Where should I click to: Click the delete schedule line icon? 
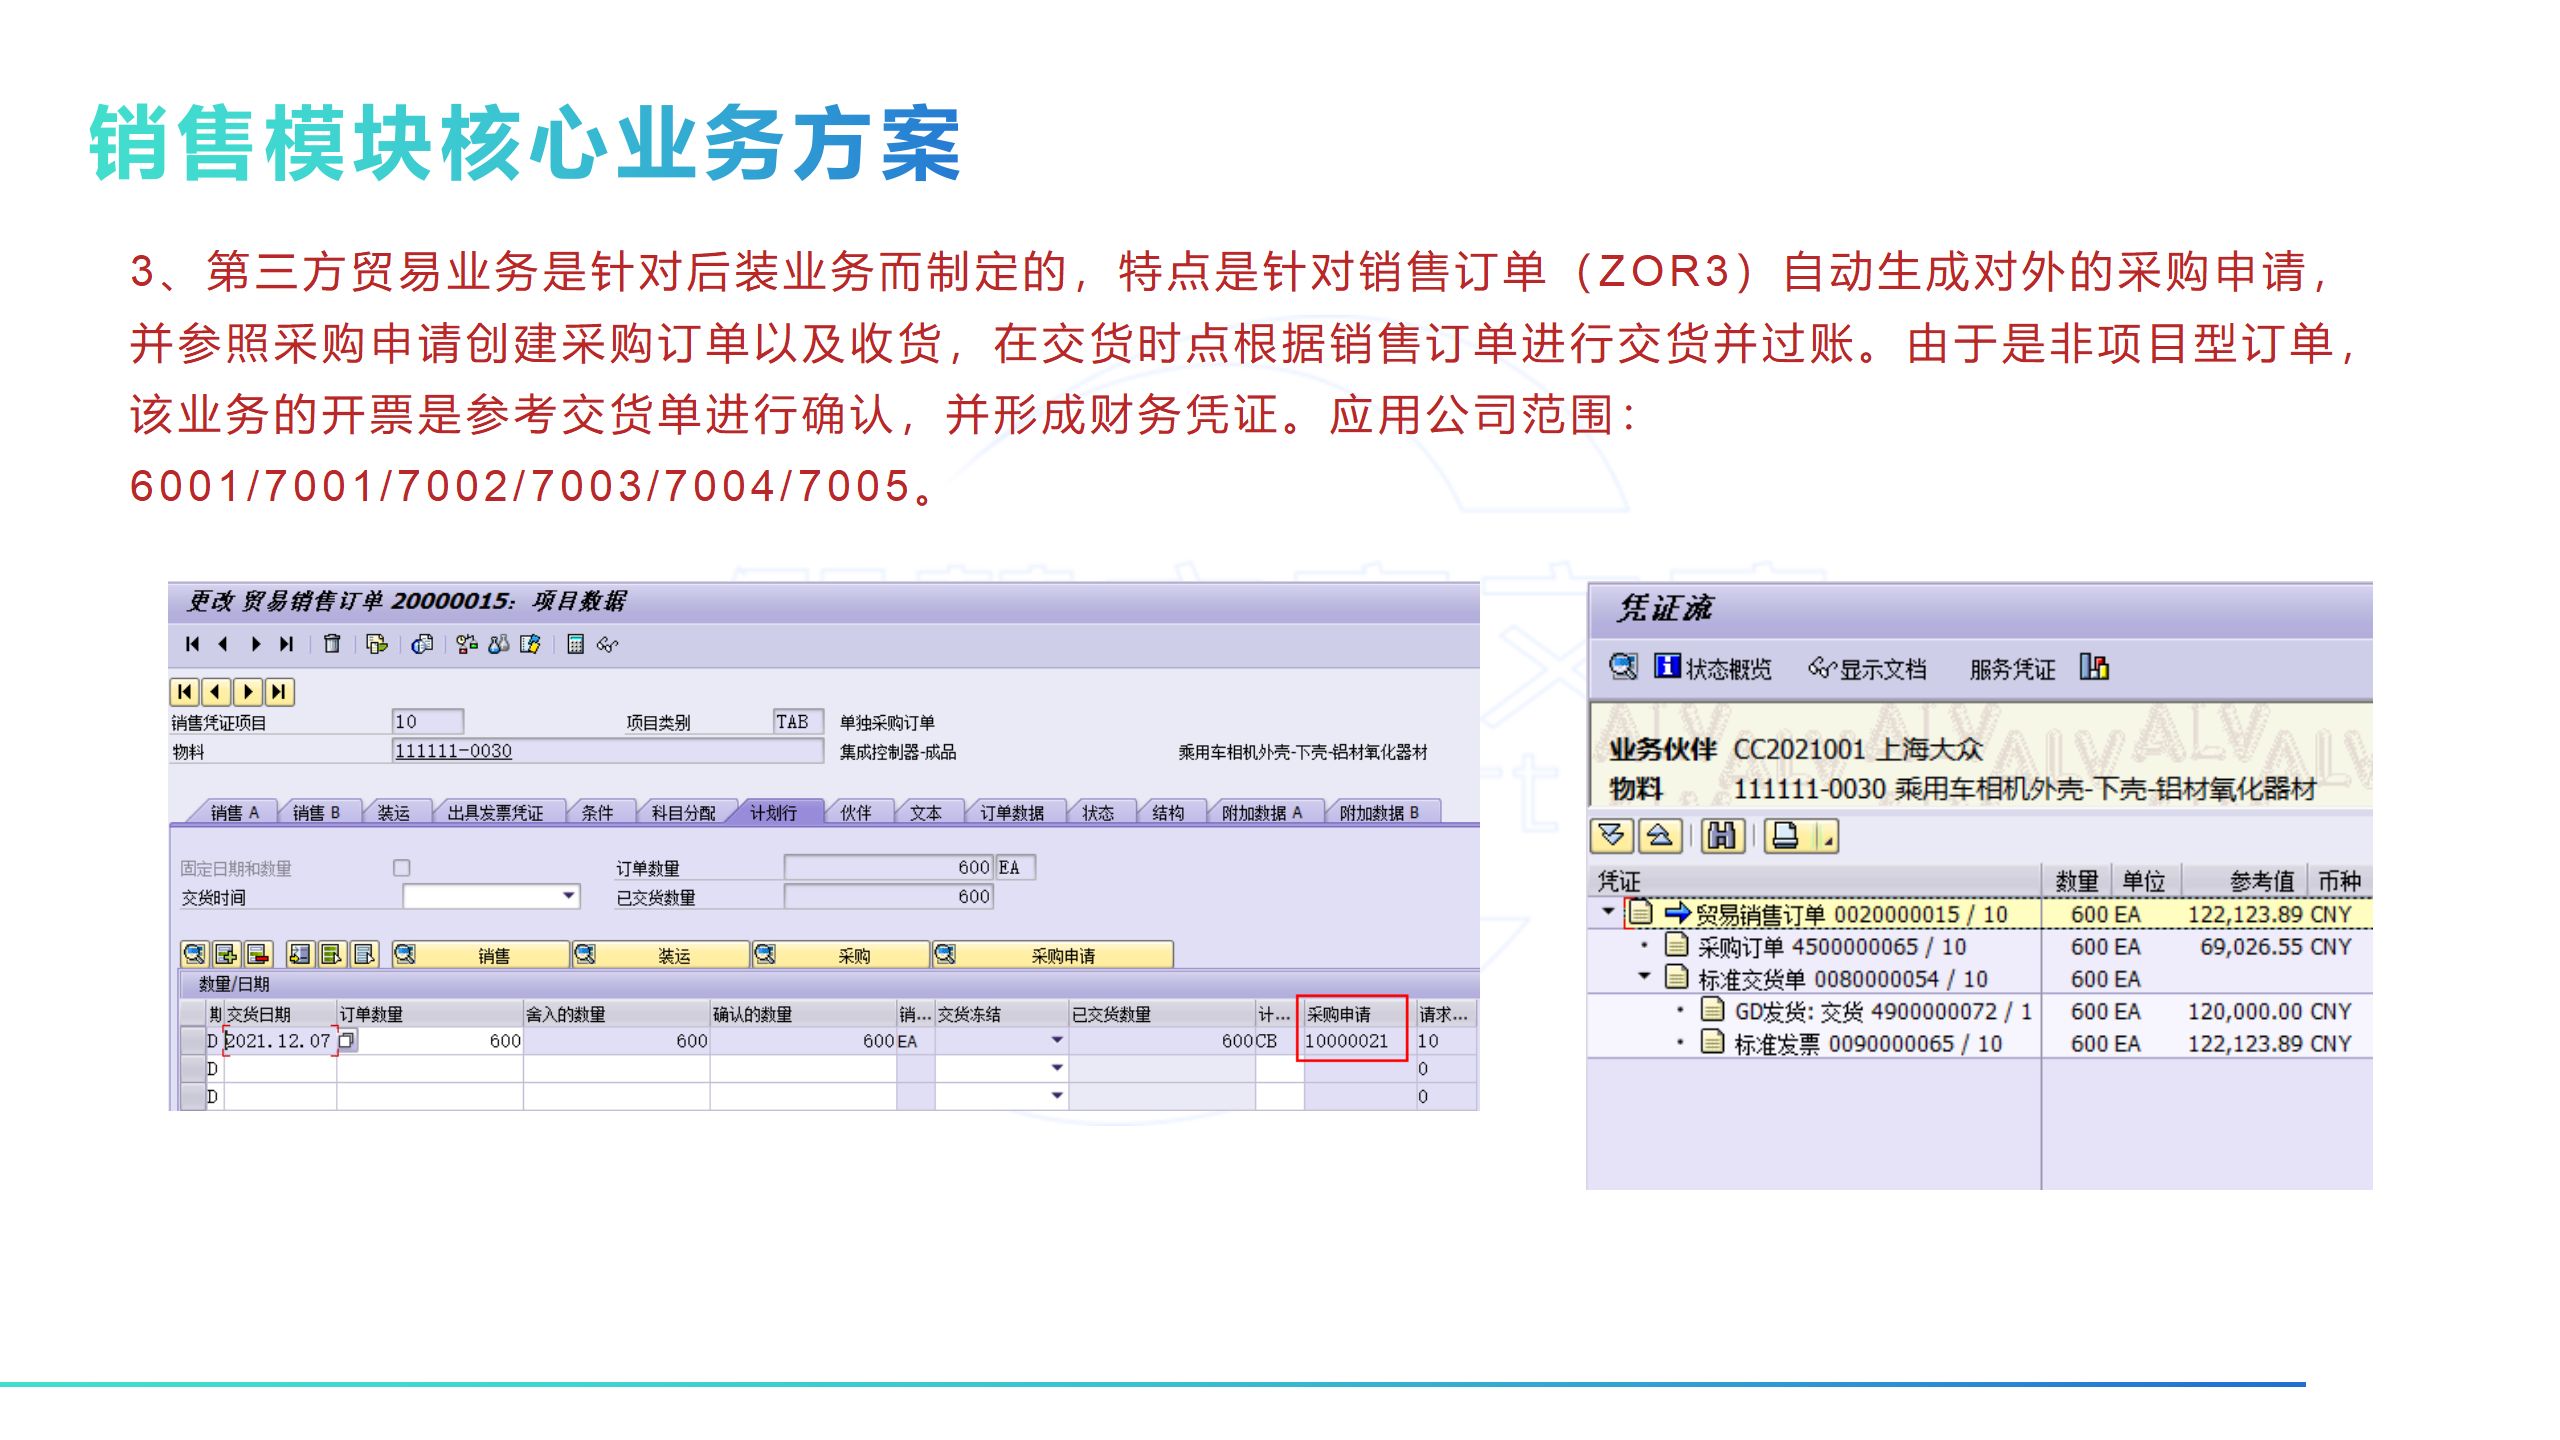tap(258, 955)
